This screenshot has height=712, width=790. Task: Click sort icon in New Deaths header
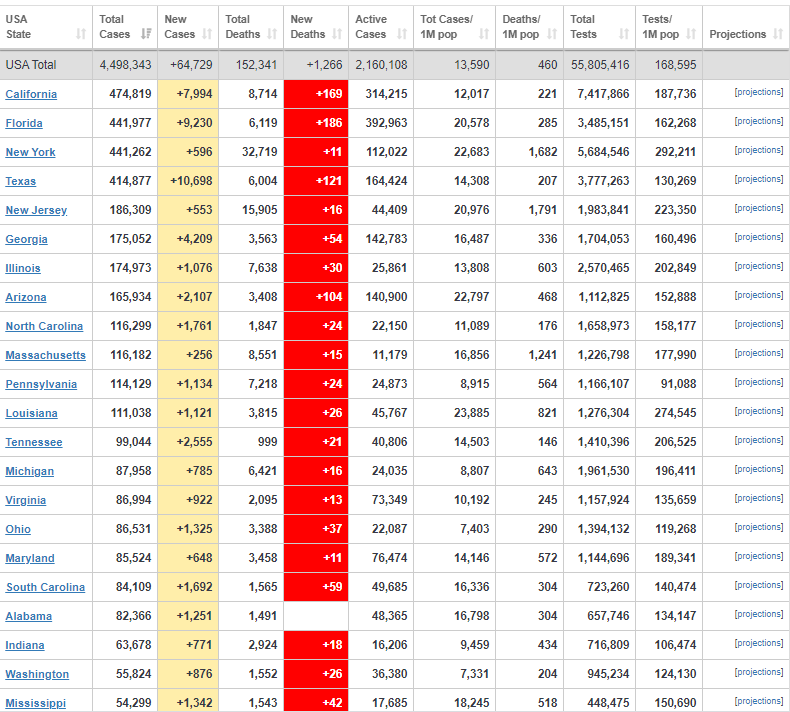pyautogui.click(x=337, y=34)
